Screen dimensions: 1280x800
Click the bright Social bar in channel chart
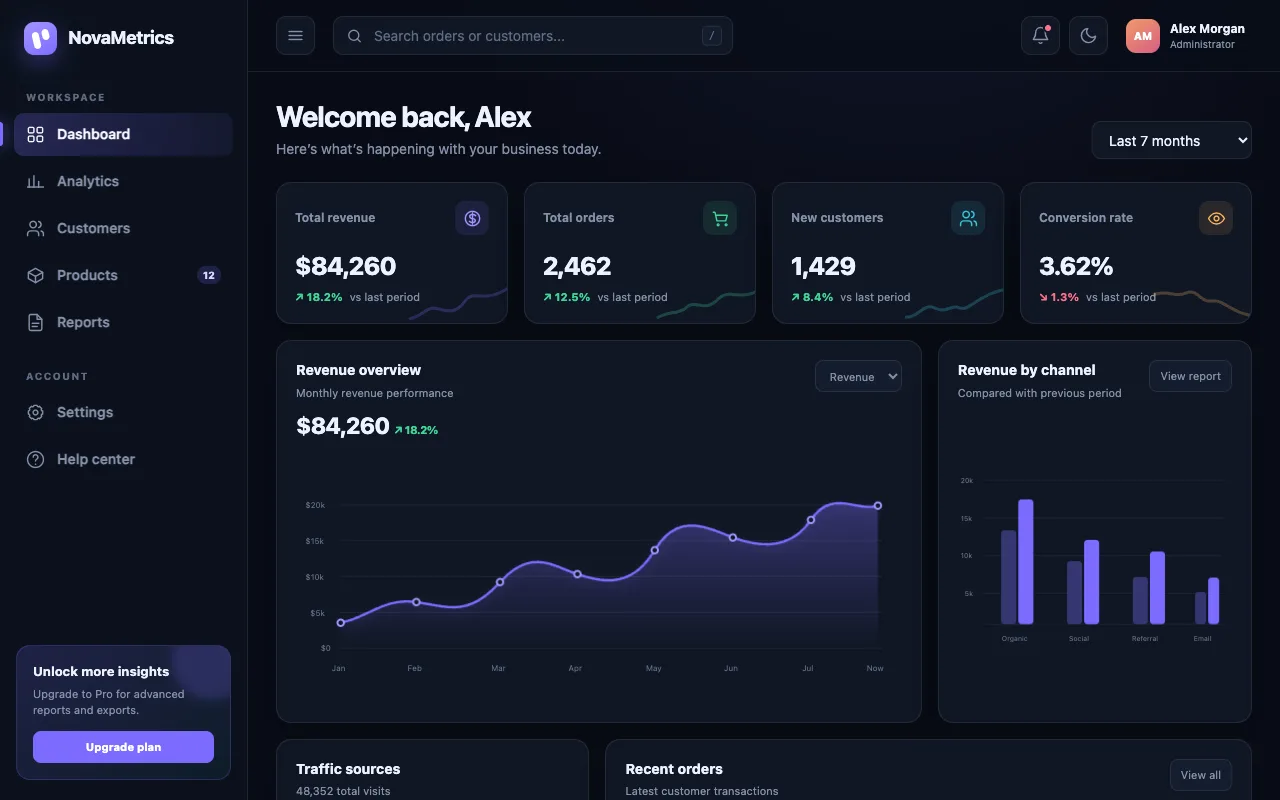click(1091, 582)
